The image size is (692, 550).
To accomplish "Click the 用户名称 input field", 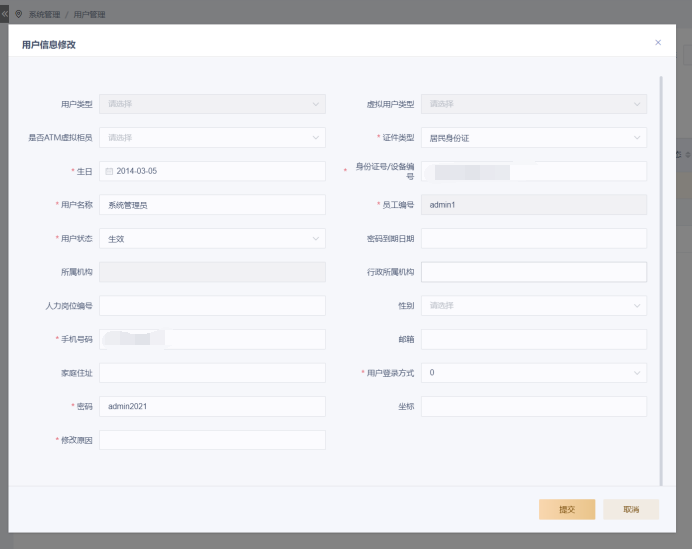I will [212, 205].
